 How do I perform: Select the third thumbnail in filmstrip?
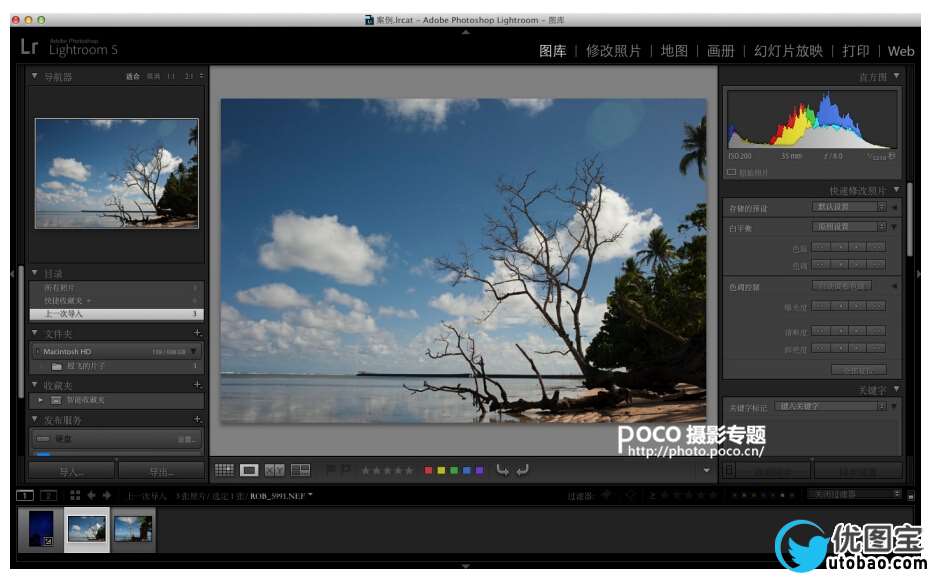[x=133, y=528]
